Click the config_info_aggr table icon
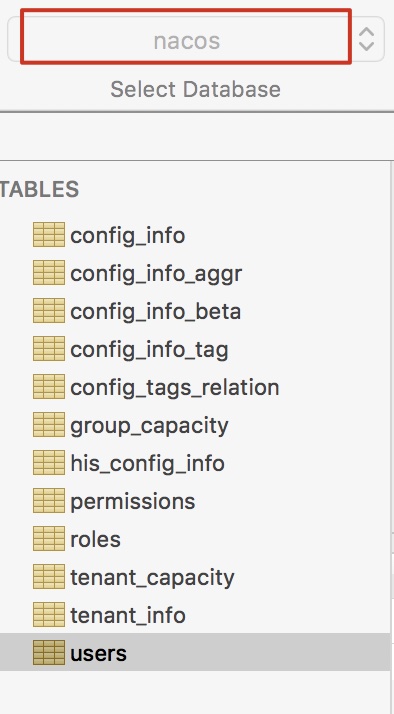394x714 pixels. tap(49, 273)
